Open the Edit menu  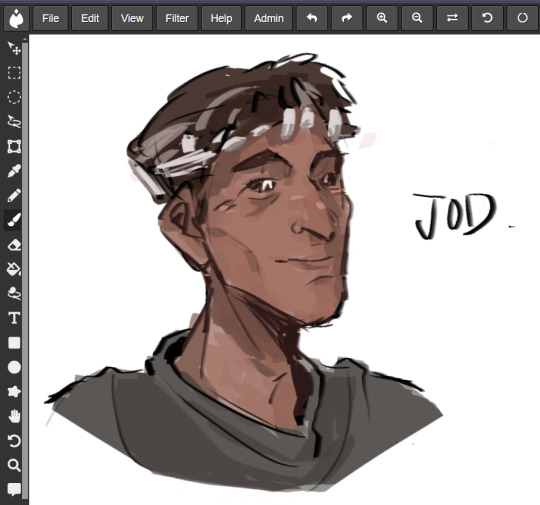pos(90,18)
